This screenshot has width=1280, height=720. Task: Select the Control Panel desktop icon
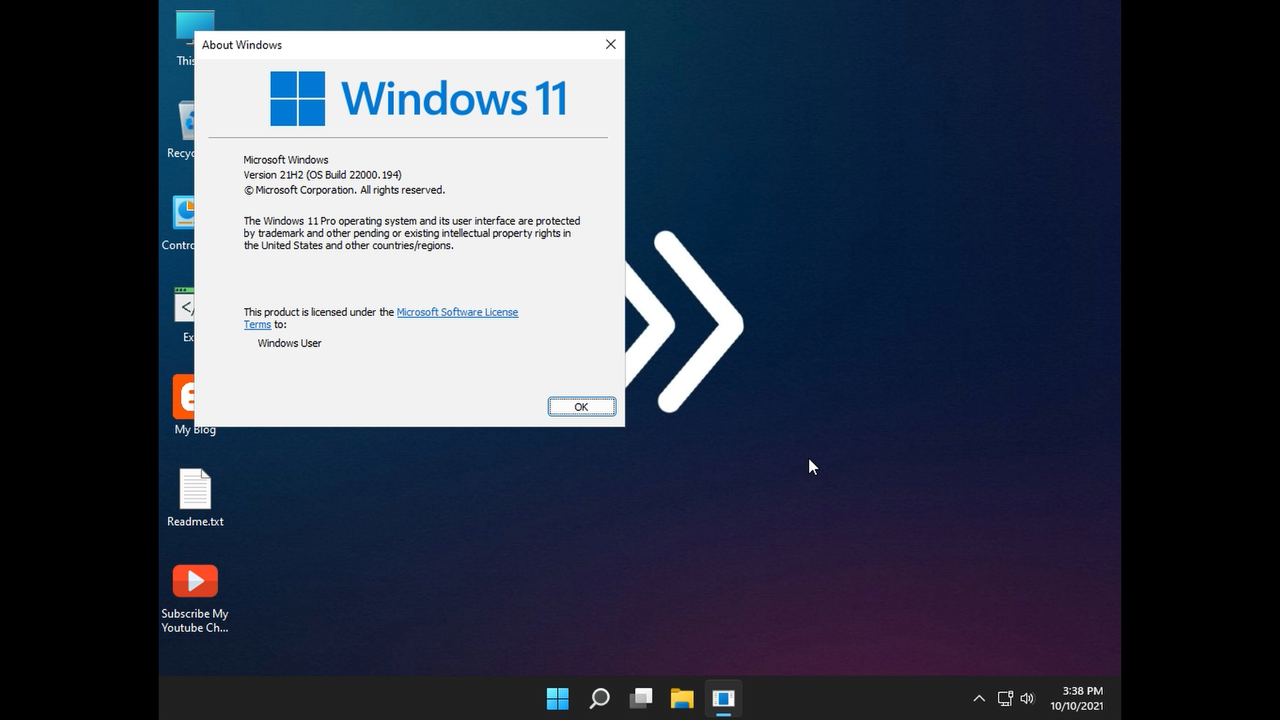(x=180, y=222)
